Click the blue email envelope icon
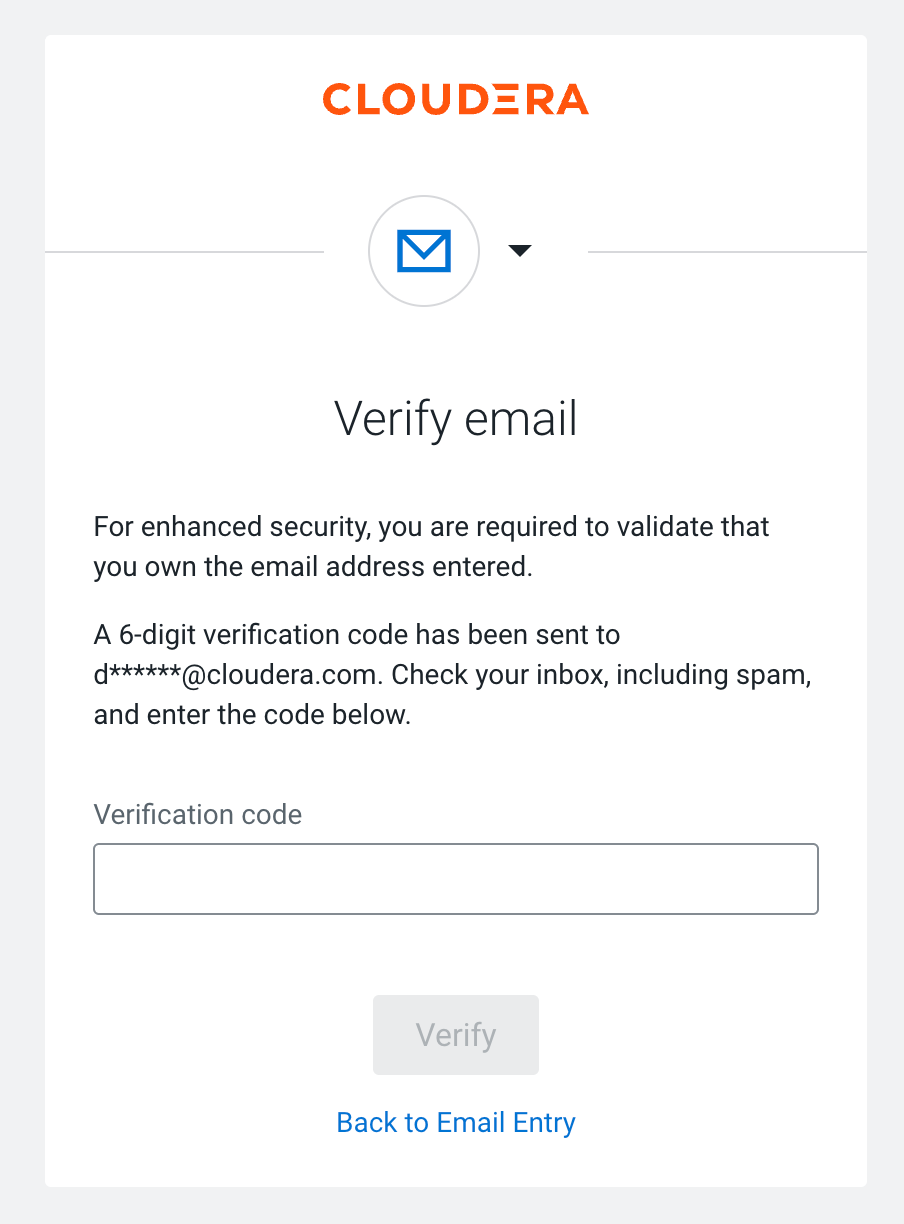904x1224 pixels. point(424,250)
